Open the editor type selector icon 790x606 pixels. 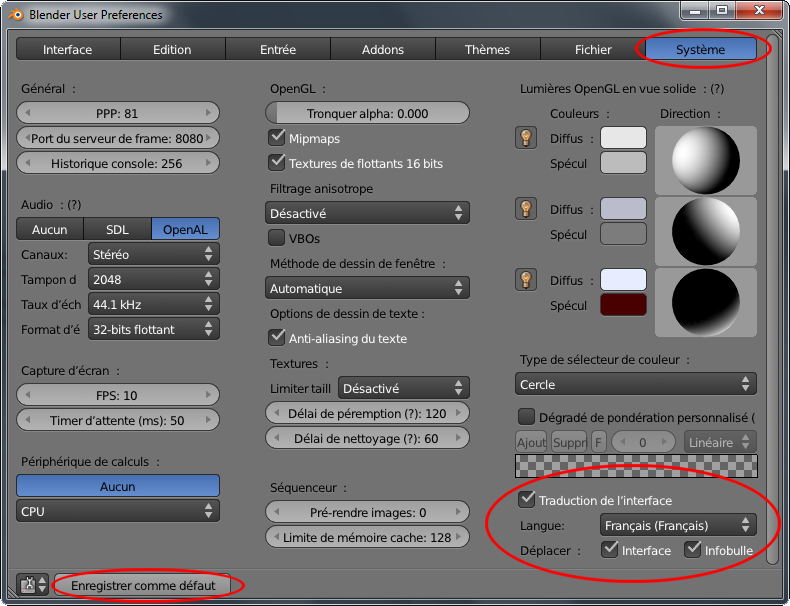click(33, 585)
